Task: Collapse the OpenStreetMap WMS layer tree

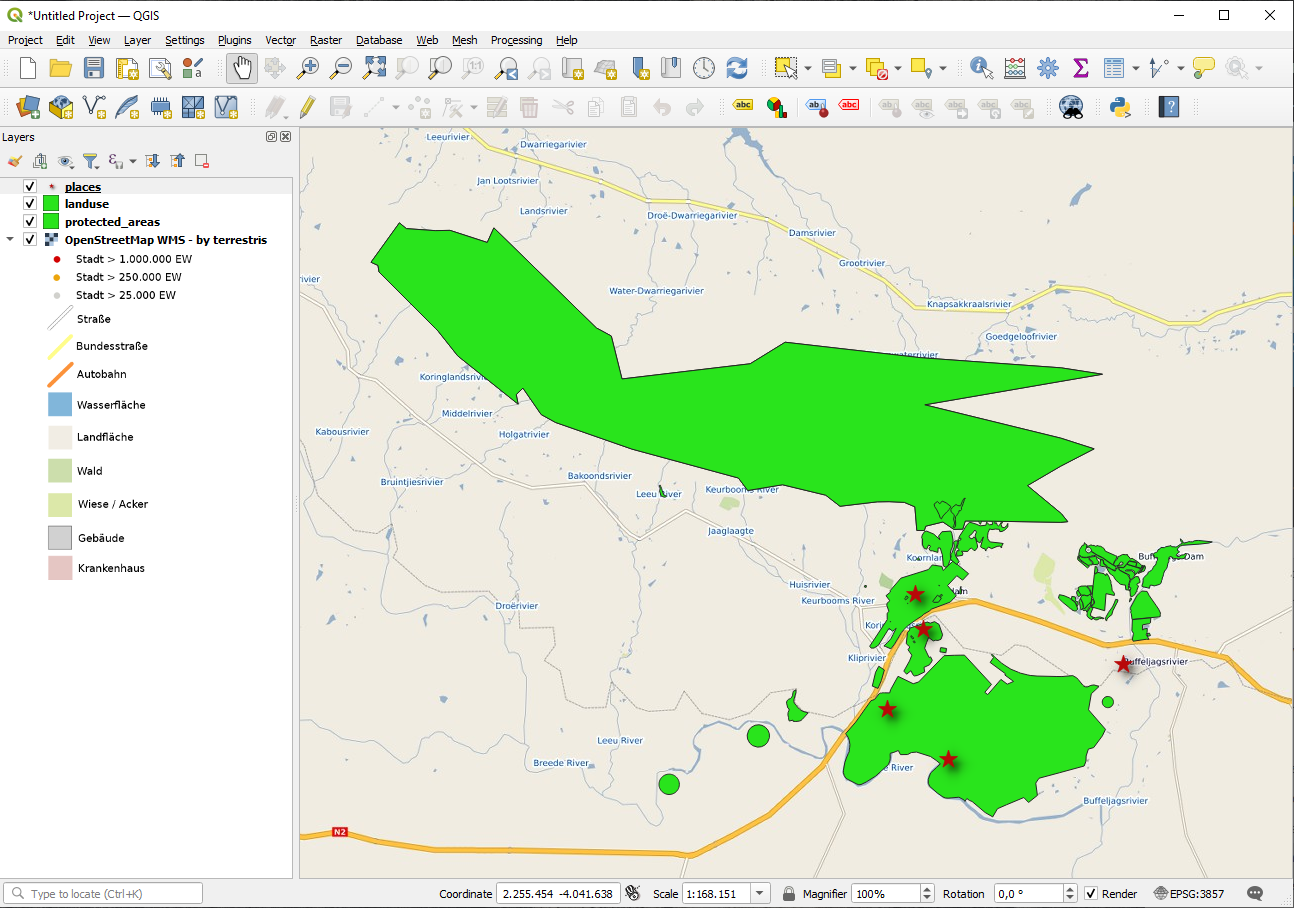Action: (10, 240)
